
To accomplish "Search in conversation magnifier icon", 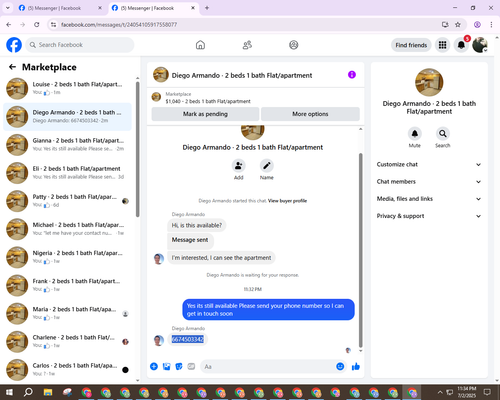I will click(443, 134).
